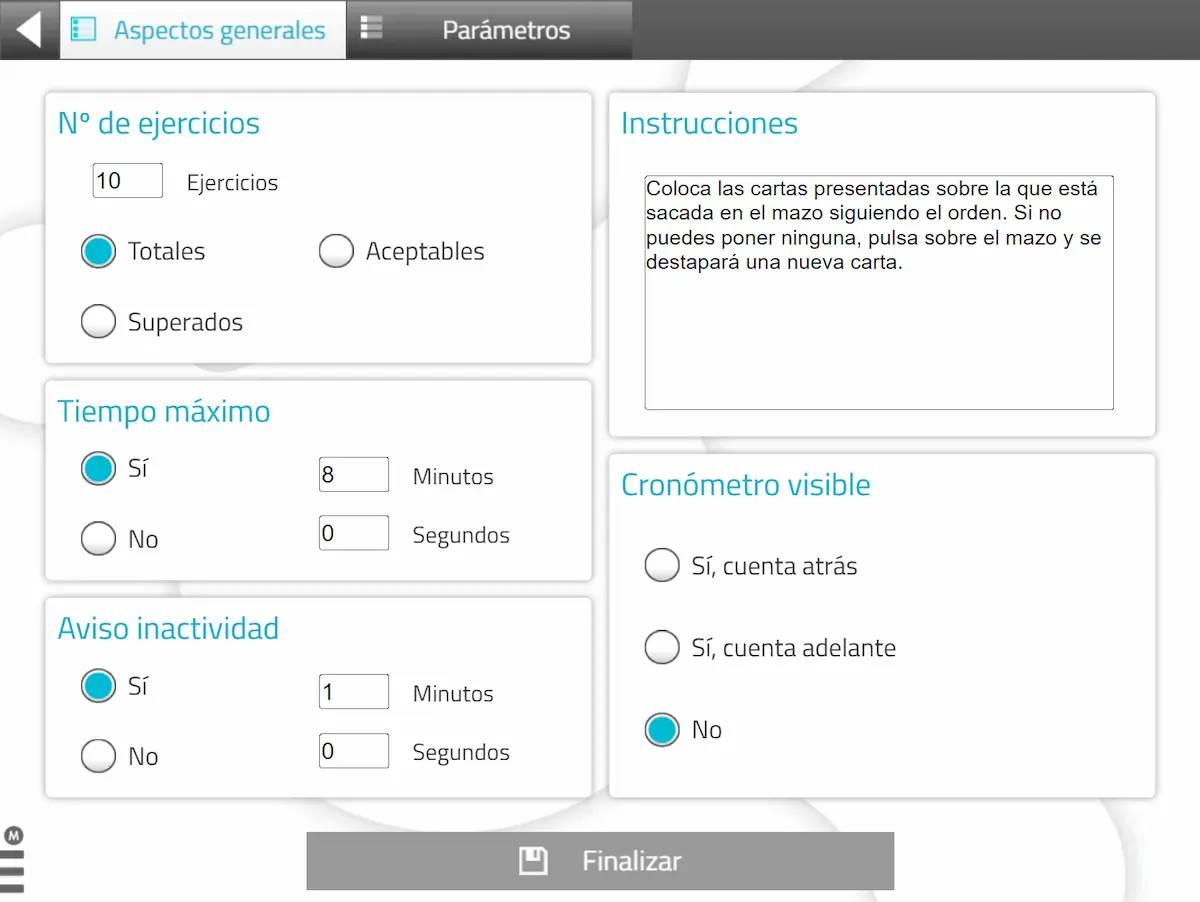The width and height of the screenshot is (1200, 902).
Task: Click the Aspectos generales list icon
Action: (x=83, y=30)
